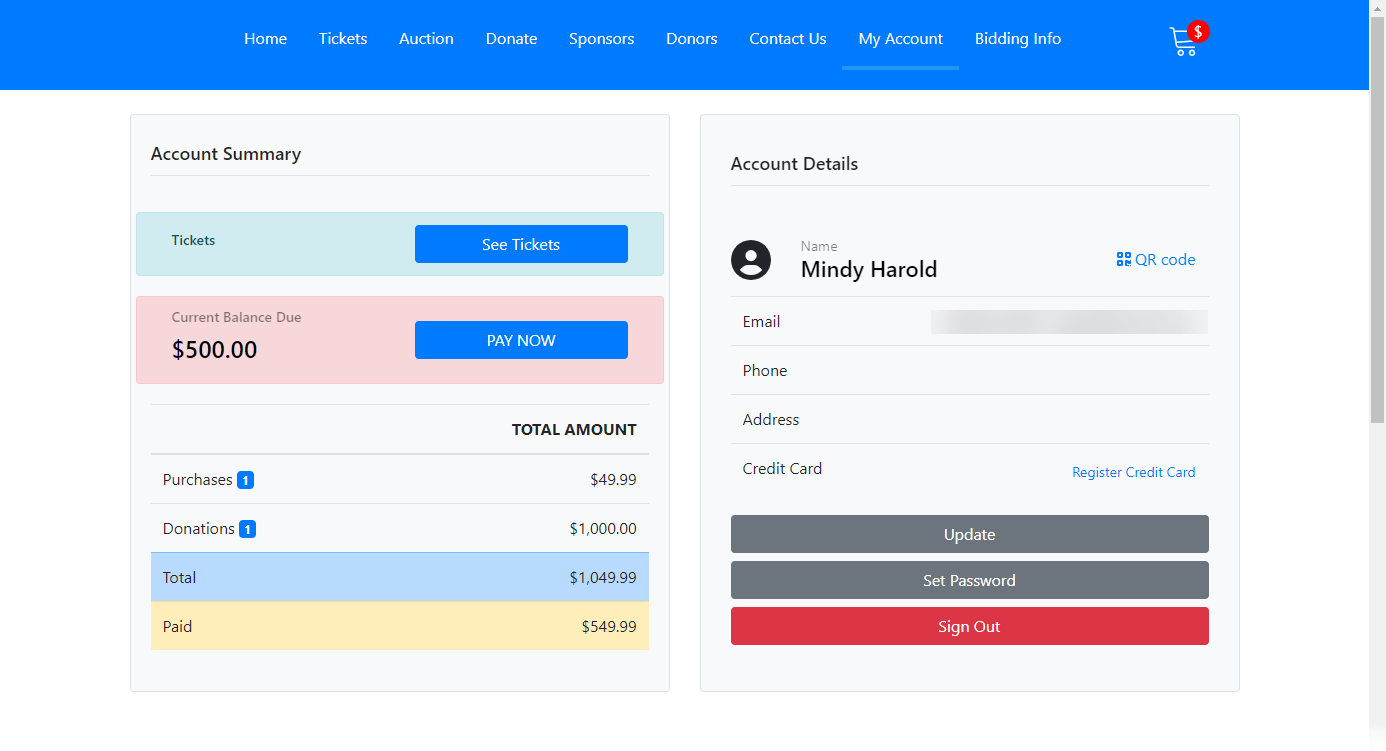Navigate to the Auction page

pyautogui.click(x=426, y=39)
